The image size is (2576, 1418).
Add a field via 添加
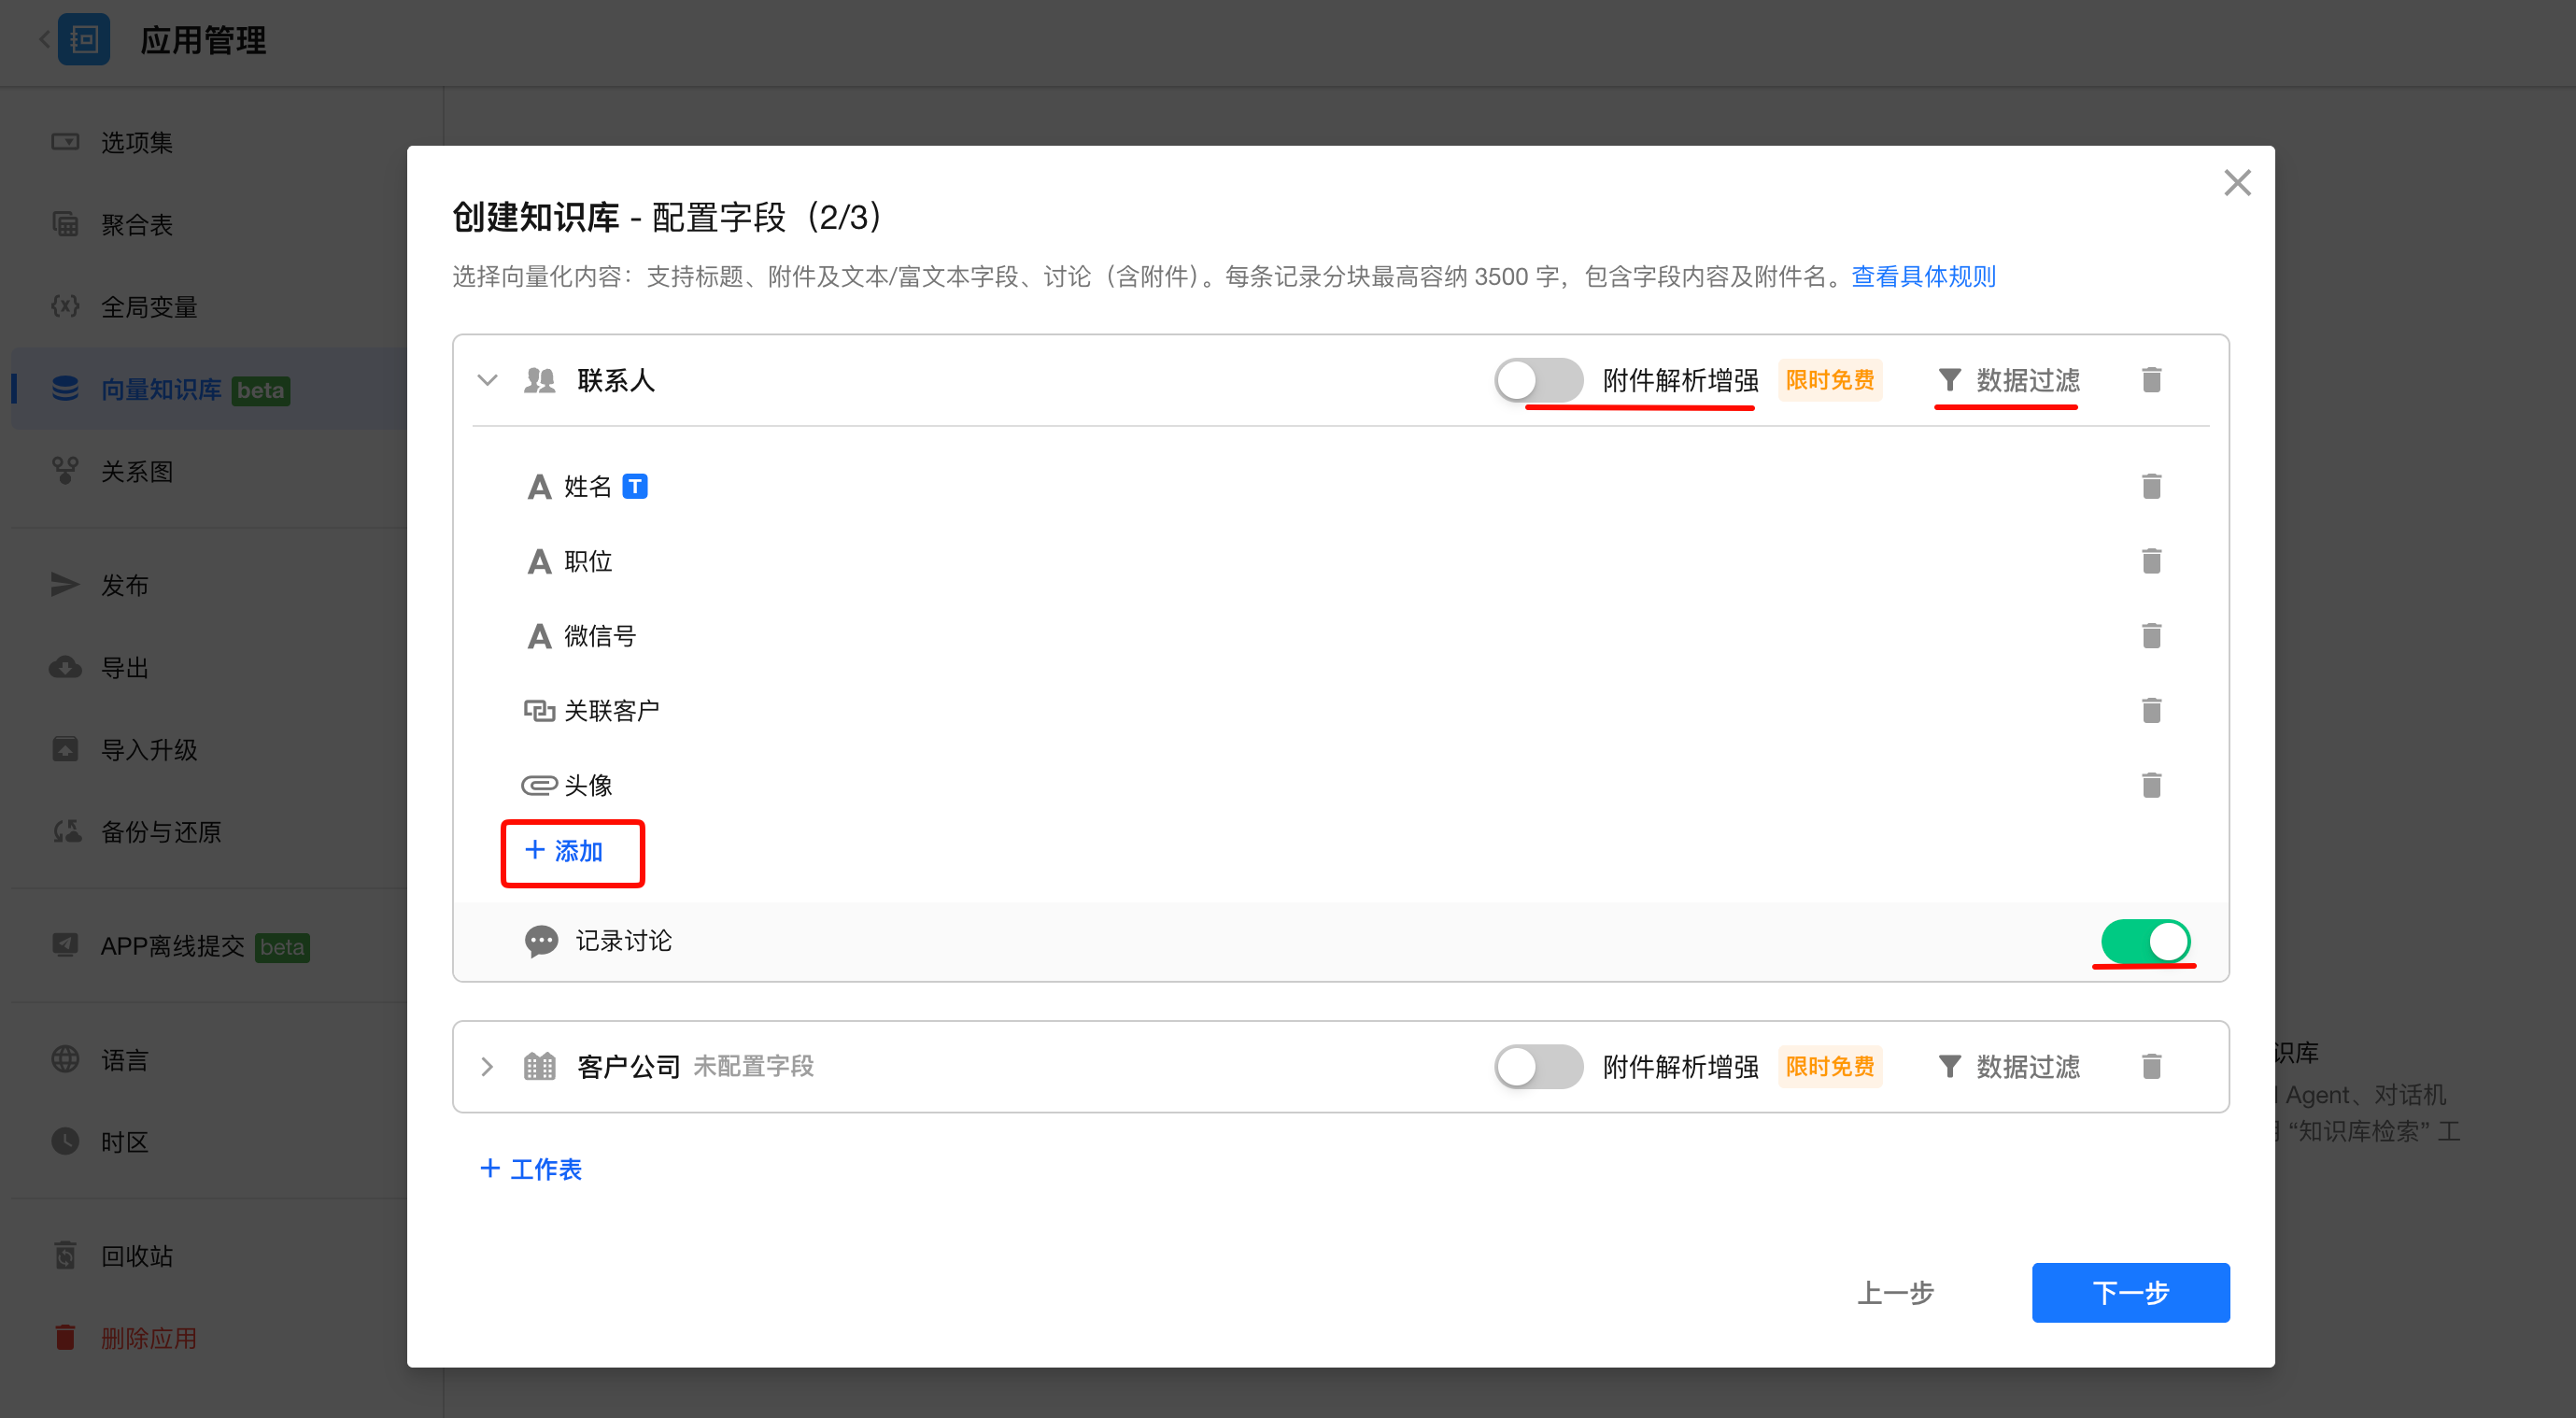(565, 851)
